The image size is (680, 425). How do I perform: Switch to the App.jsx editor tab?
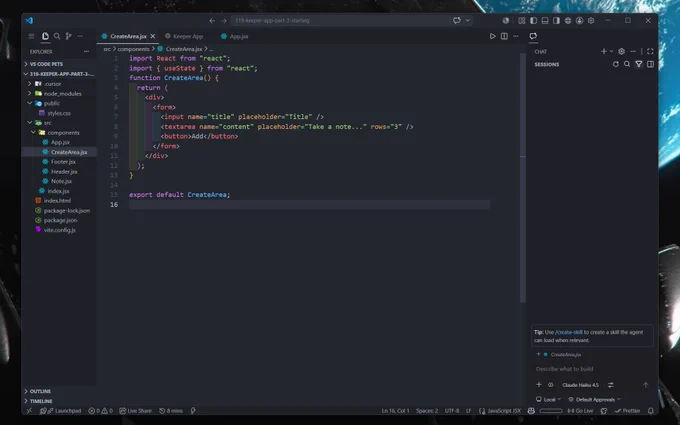tap(235, 36)
